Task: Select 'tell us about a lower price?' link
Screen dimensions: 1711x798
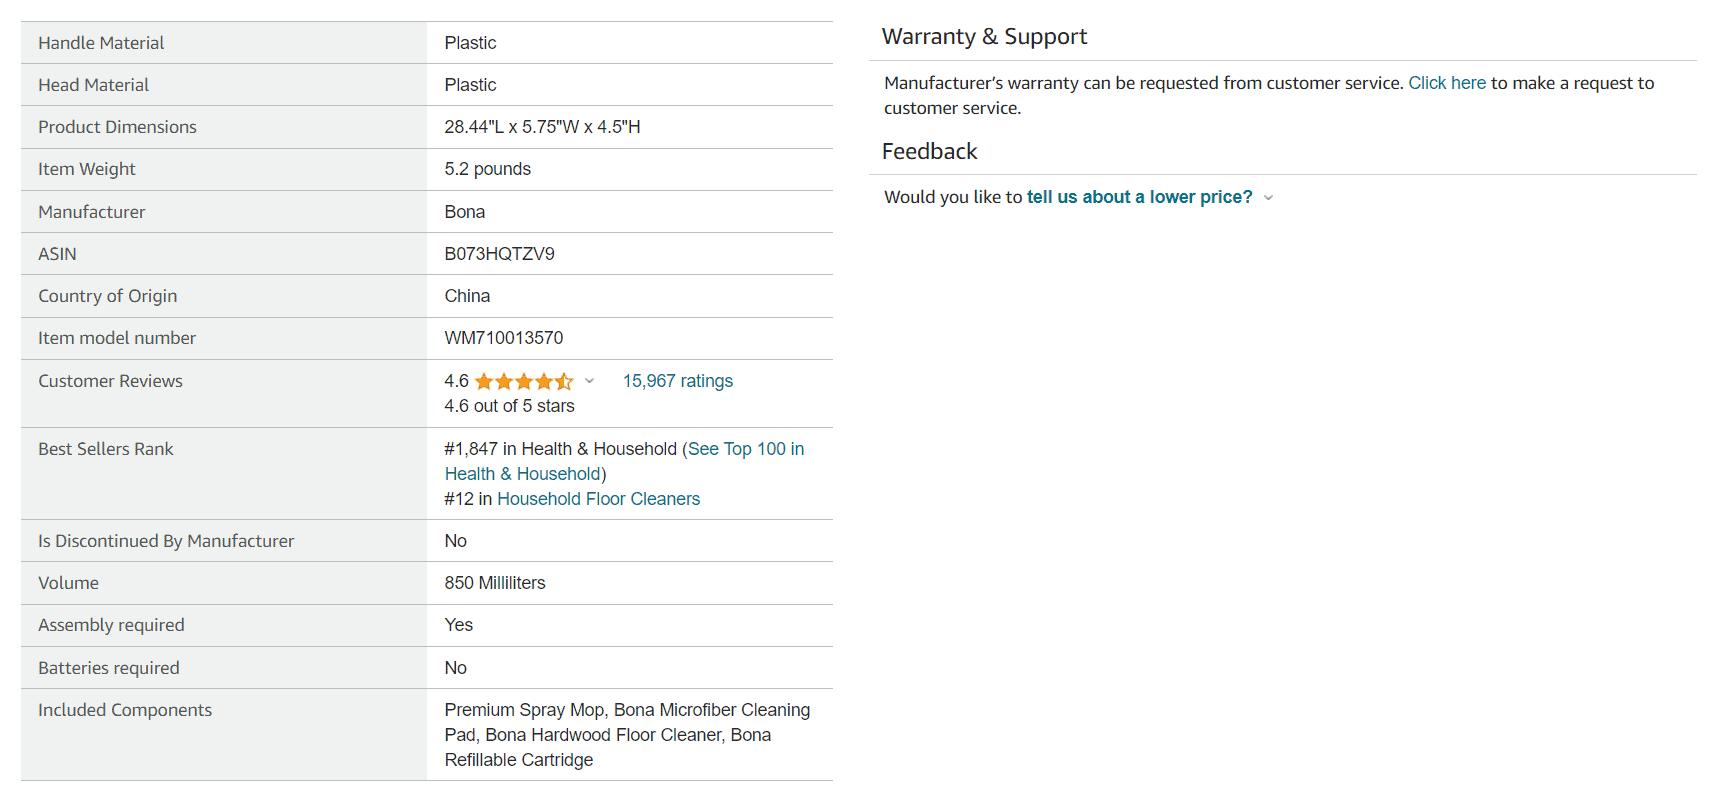Action: 1139,197
